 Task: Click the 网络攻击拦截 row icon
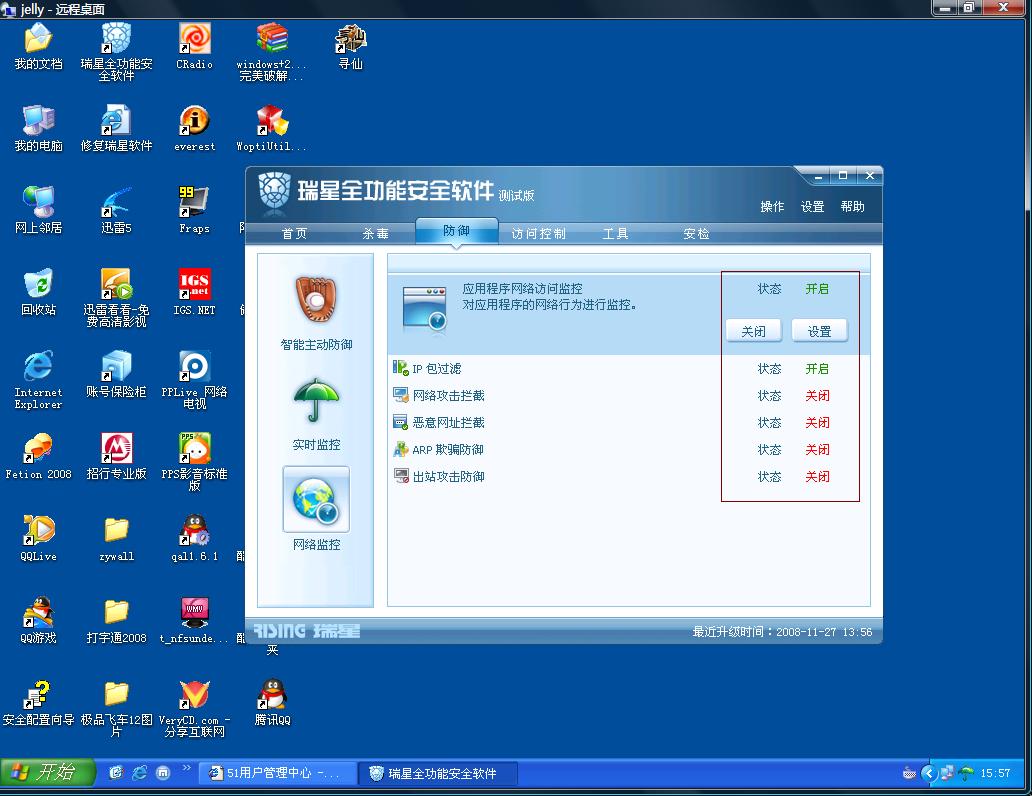[x=400, y=395]
